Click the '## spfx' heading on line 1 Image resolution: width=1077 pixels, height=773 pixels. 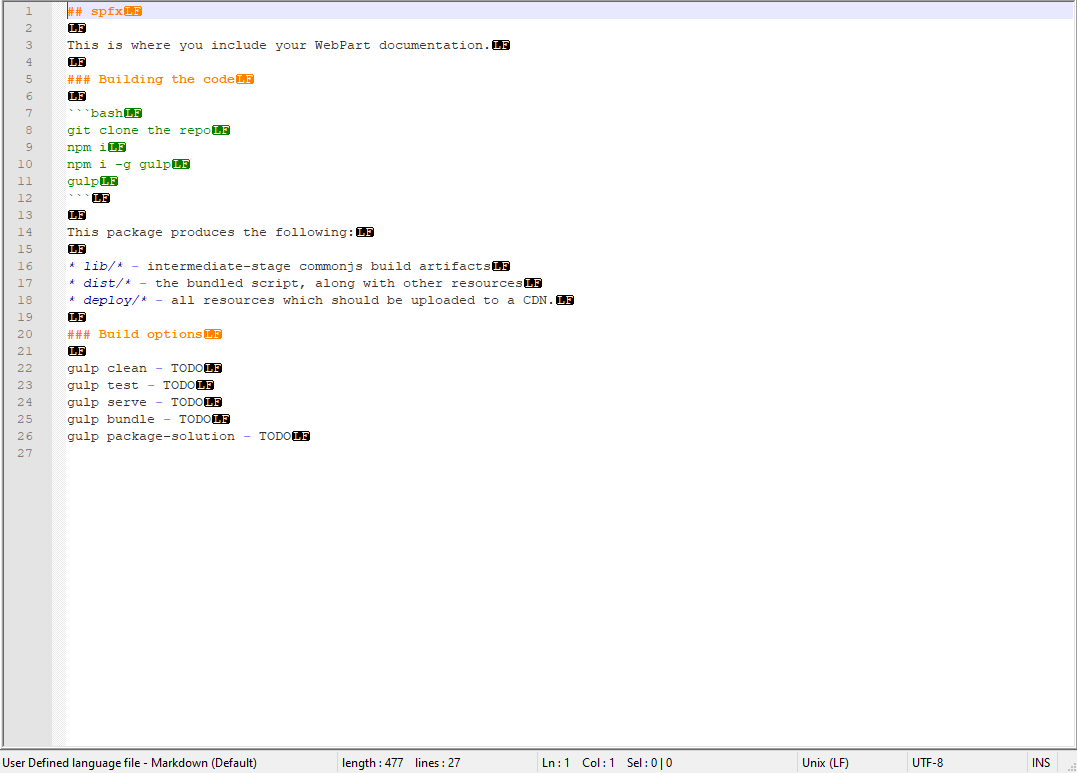pyautogui.click(x=95, y=11)
